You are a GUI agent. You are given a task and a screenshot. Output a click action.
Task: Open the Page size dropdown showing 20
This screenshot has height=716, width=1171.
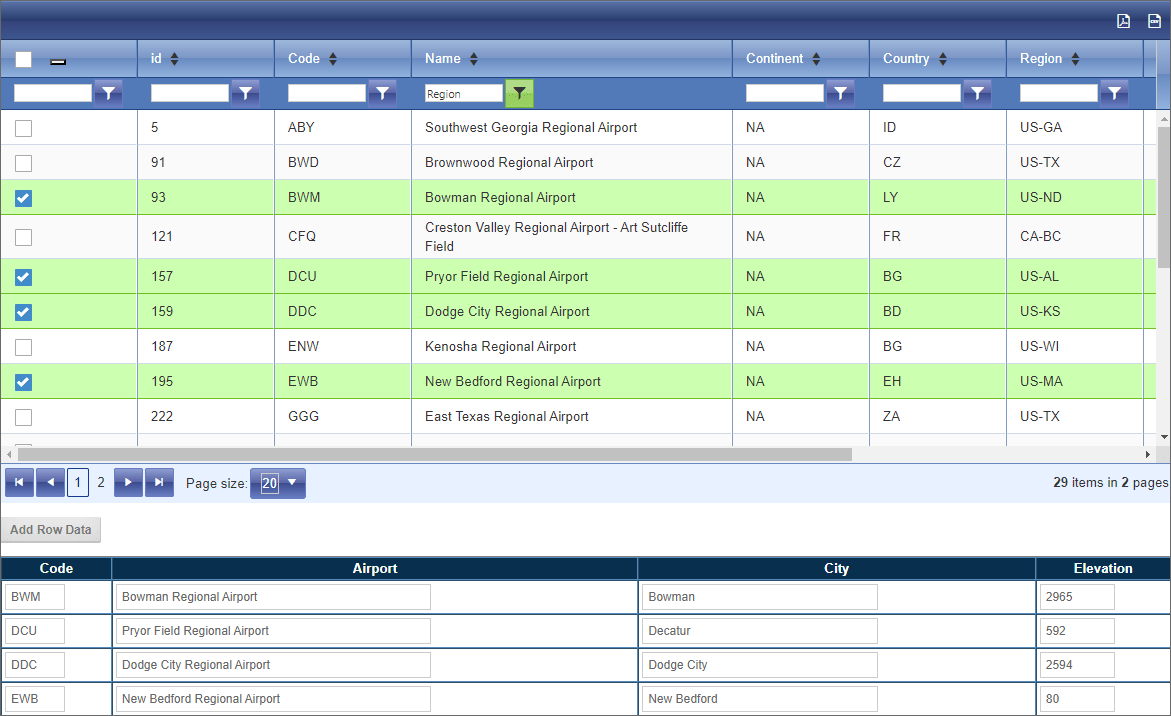[278, 483]
